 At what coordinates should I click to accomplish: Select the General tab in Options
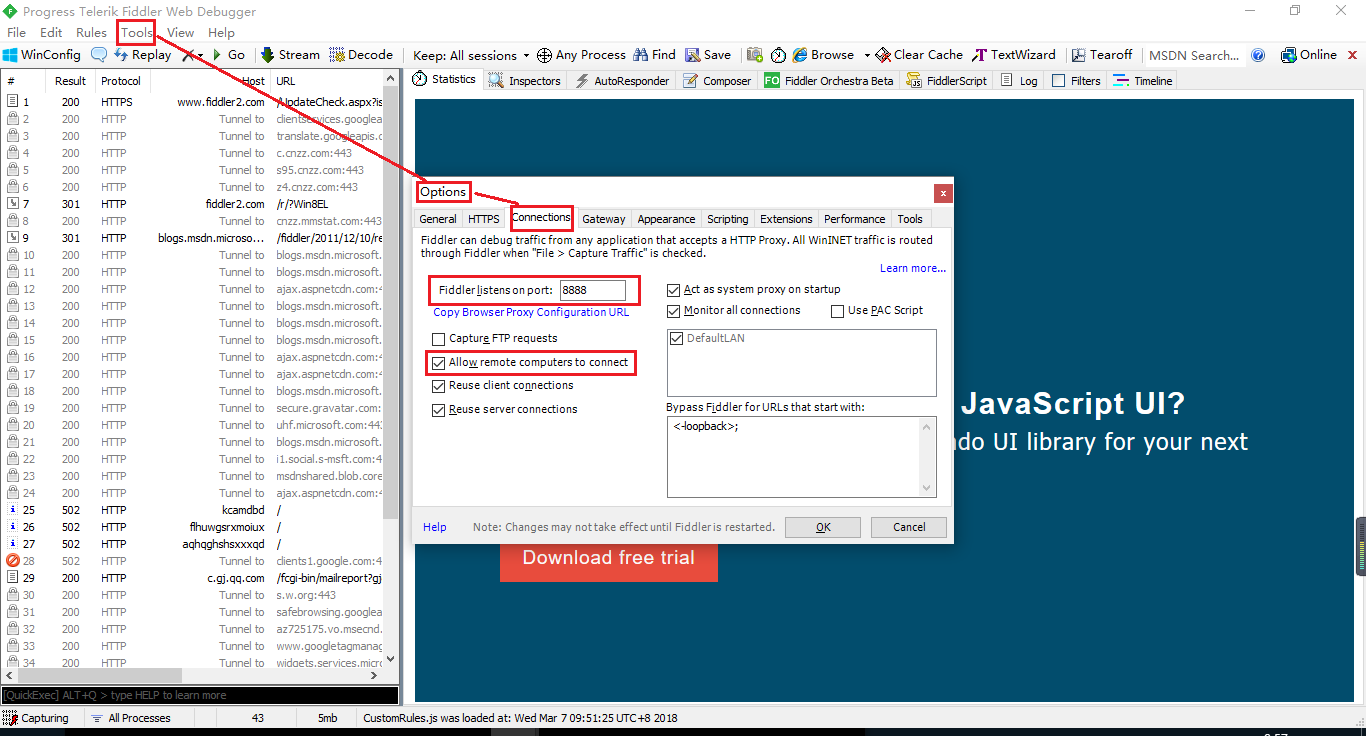[x=438, y=219]
